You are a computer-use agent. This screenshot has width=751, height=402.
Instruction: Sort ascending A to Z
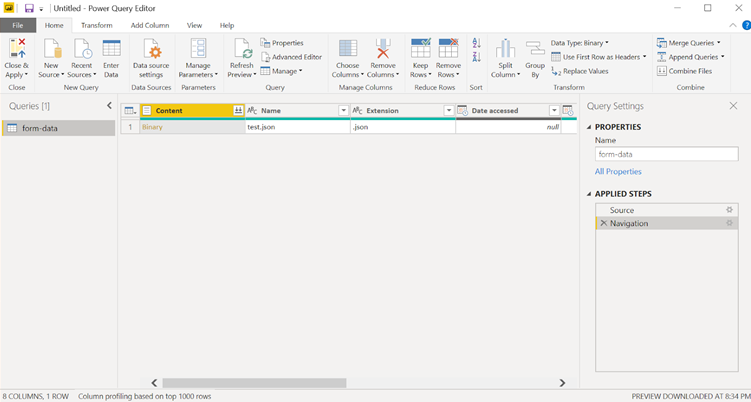477,43
